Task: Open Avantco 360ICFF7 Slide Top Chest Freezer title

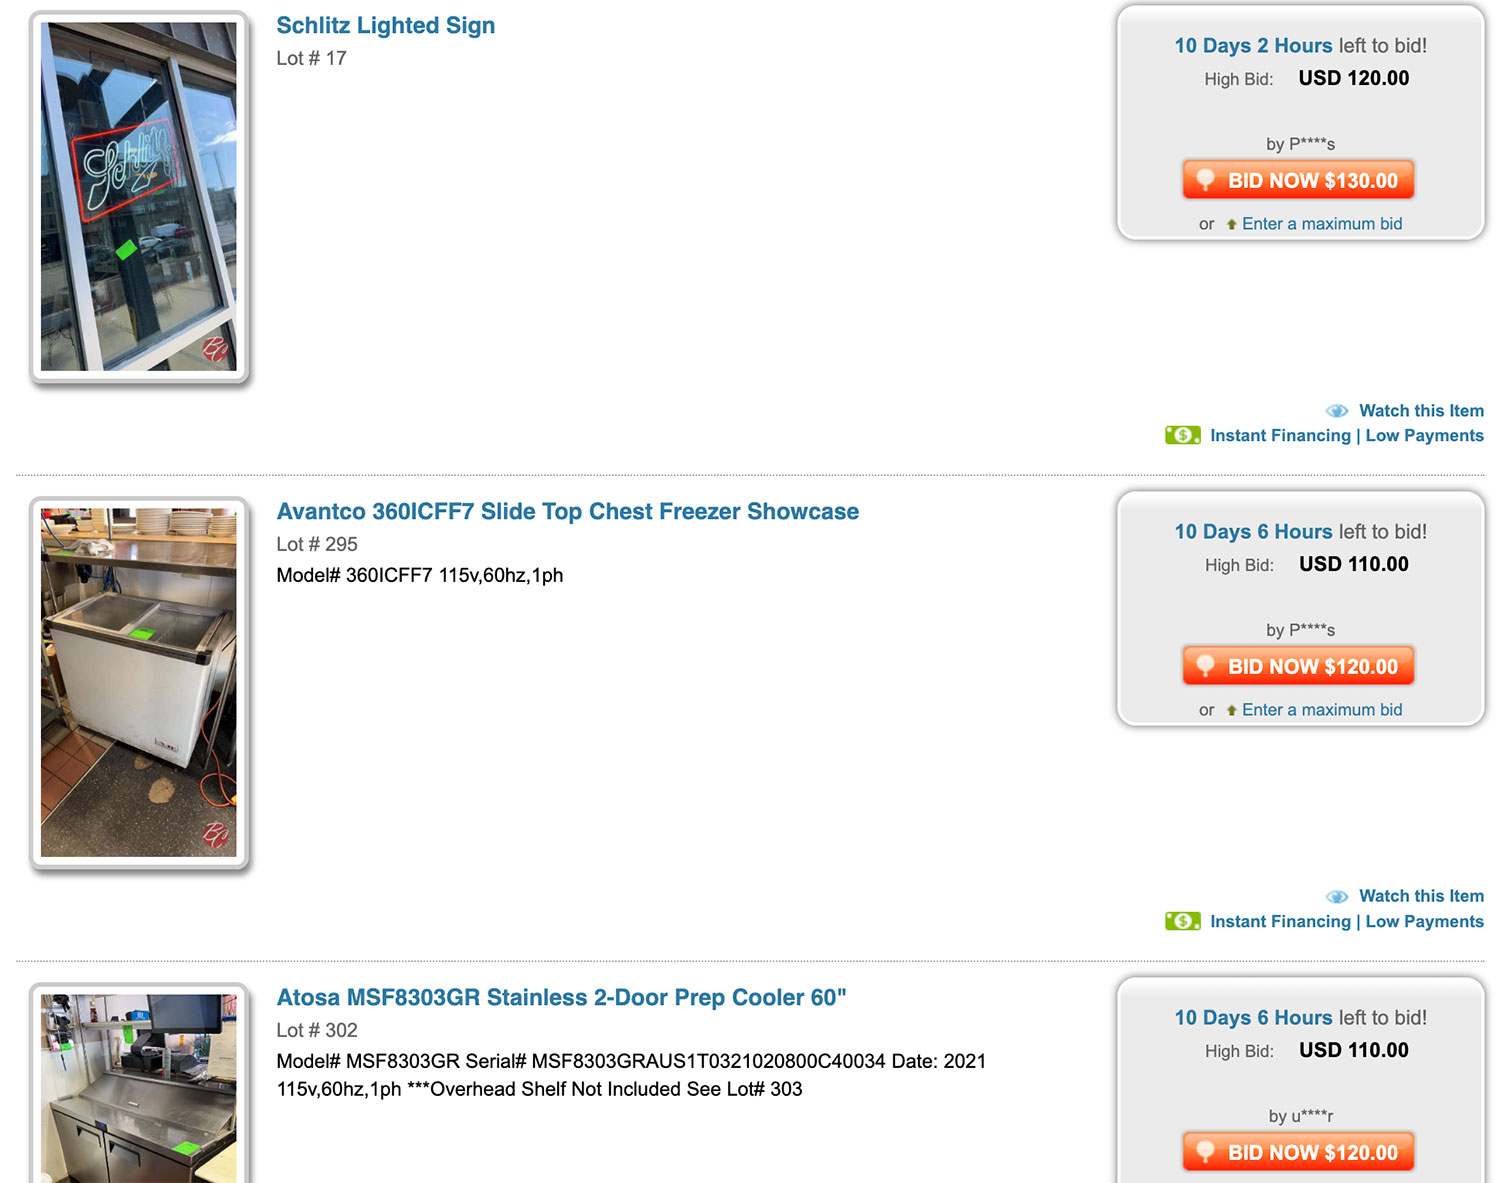Action: click(x=567, y=511)
